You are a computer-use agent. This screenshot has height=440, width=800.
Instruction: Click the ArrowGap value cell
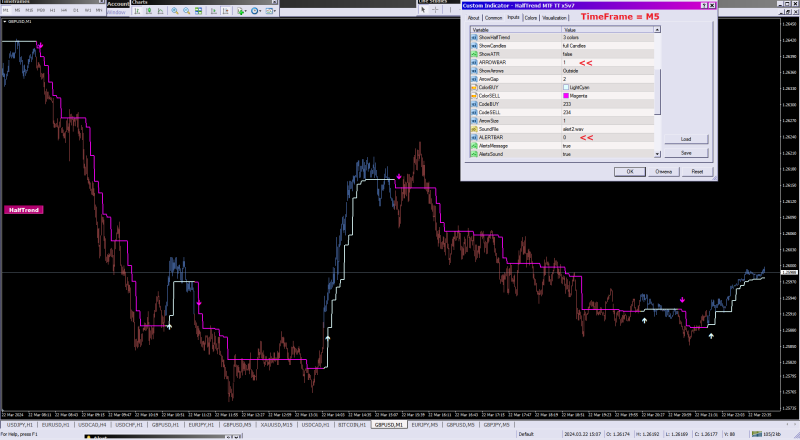click(607, 79)
